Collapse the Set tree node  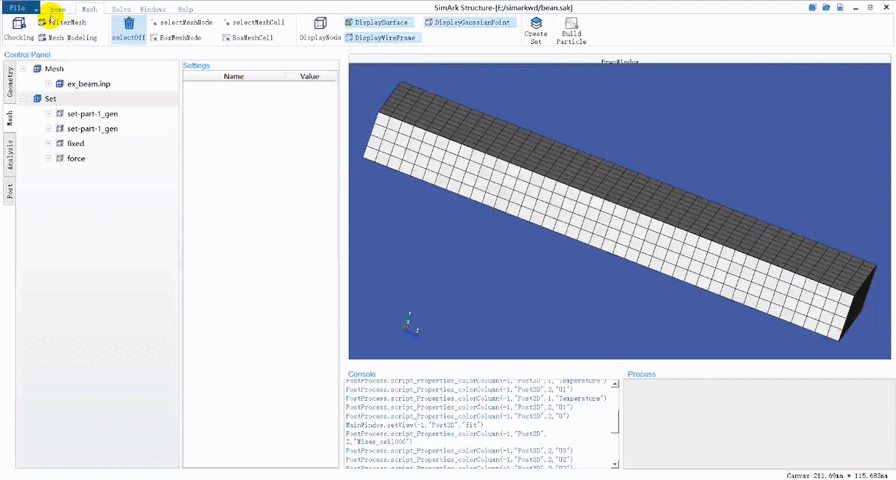coord(23,98)
